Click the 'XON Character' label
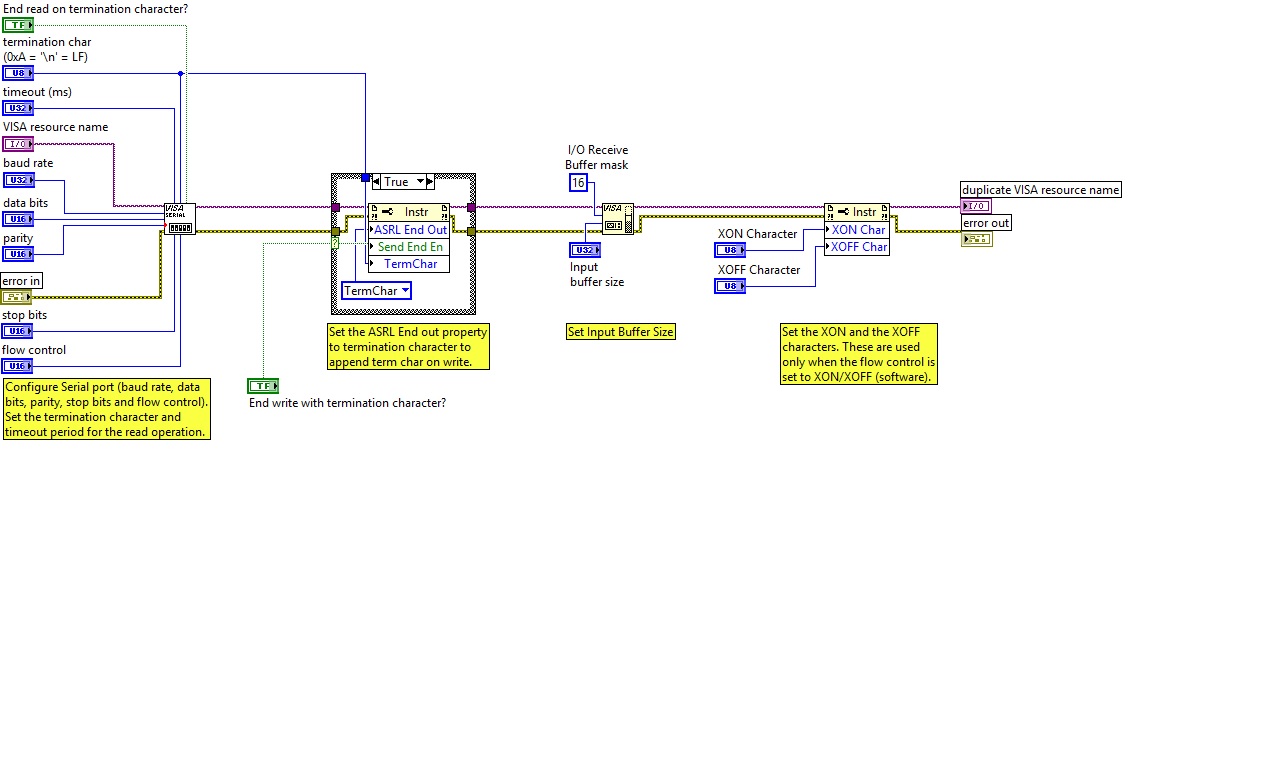Viewport: 1280px width, 774px height. (x=757, y=234)
